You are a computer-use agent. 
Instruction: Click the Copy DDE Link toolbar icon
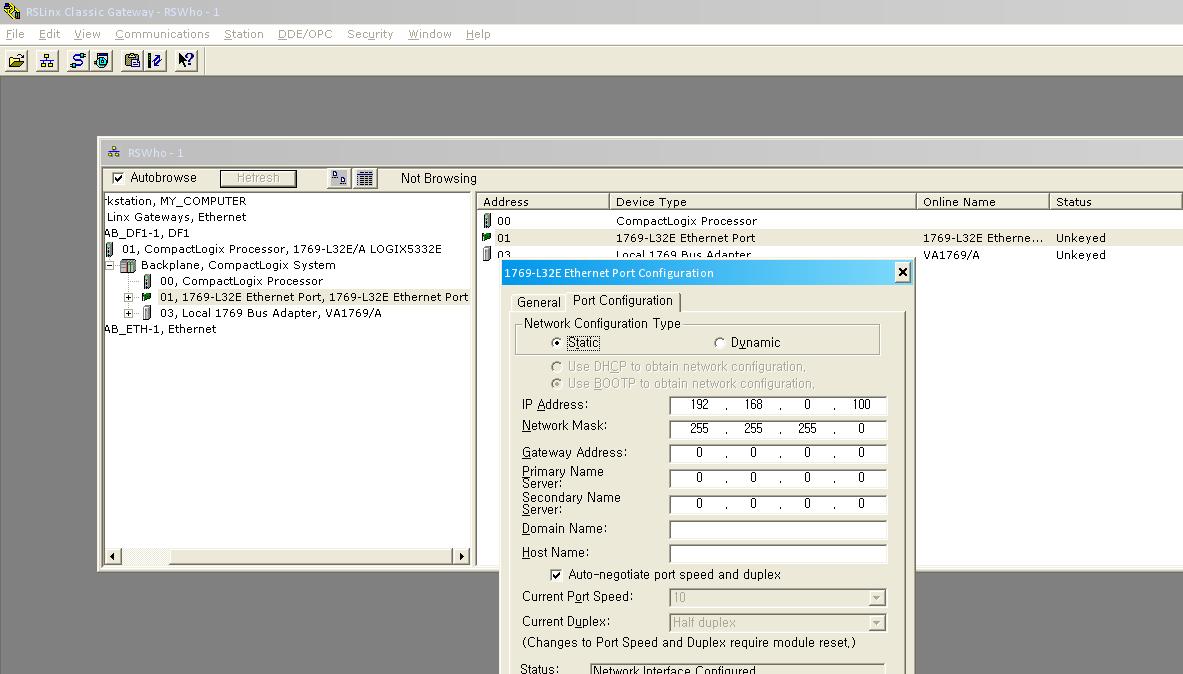click(132, 60)
